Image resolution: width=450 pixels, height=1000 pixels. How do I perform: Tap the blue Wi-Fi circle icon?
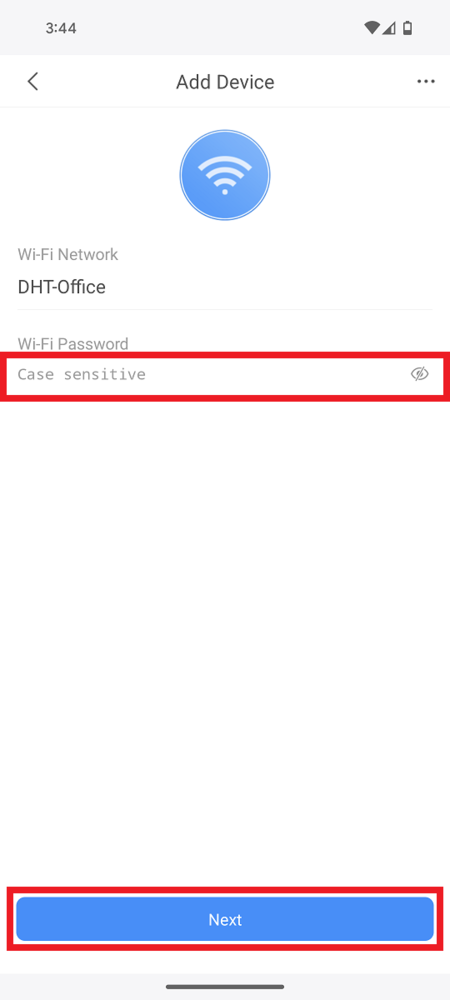tap(225, 175)
